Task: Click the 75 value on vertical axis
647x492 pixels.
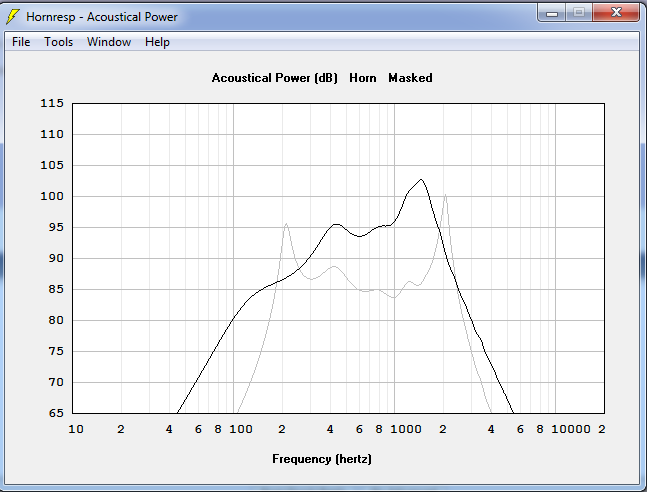Action: [56, 351]
